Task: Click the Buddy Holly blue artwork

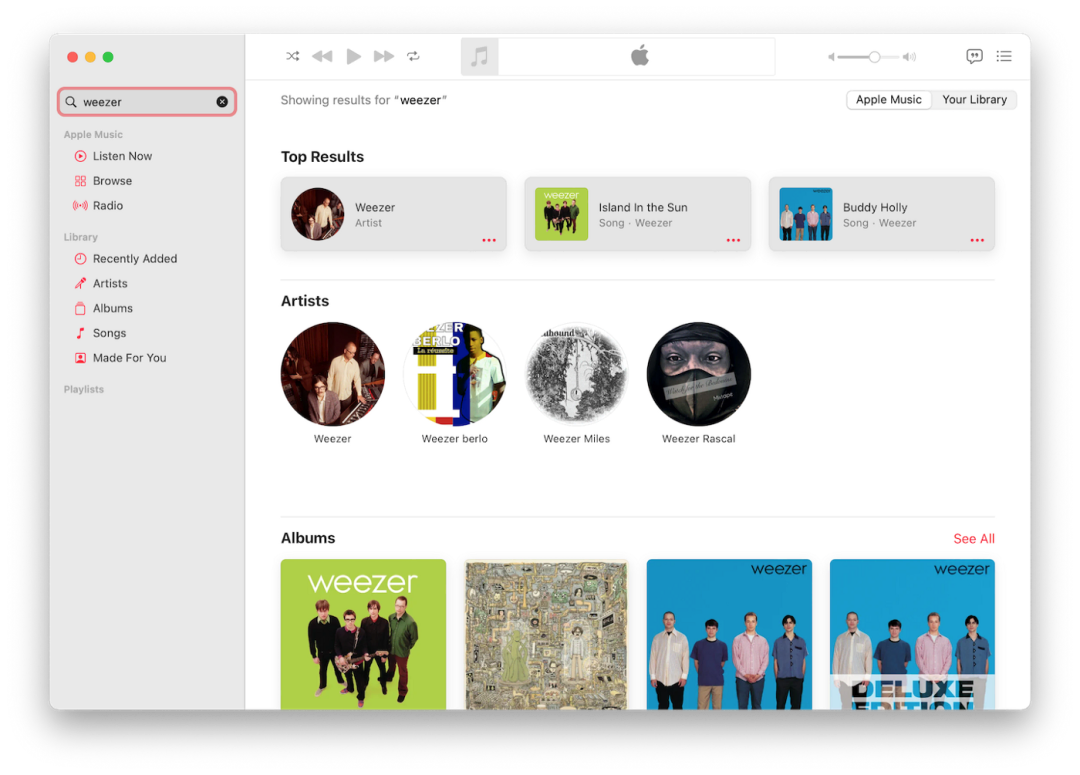Action: pos(806,214)
